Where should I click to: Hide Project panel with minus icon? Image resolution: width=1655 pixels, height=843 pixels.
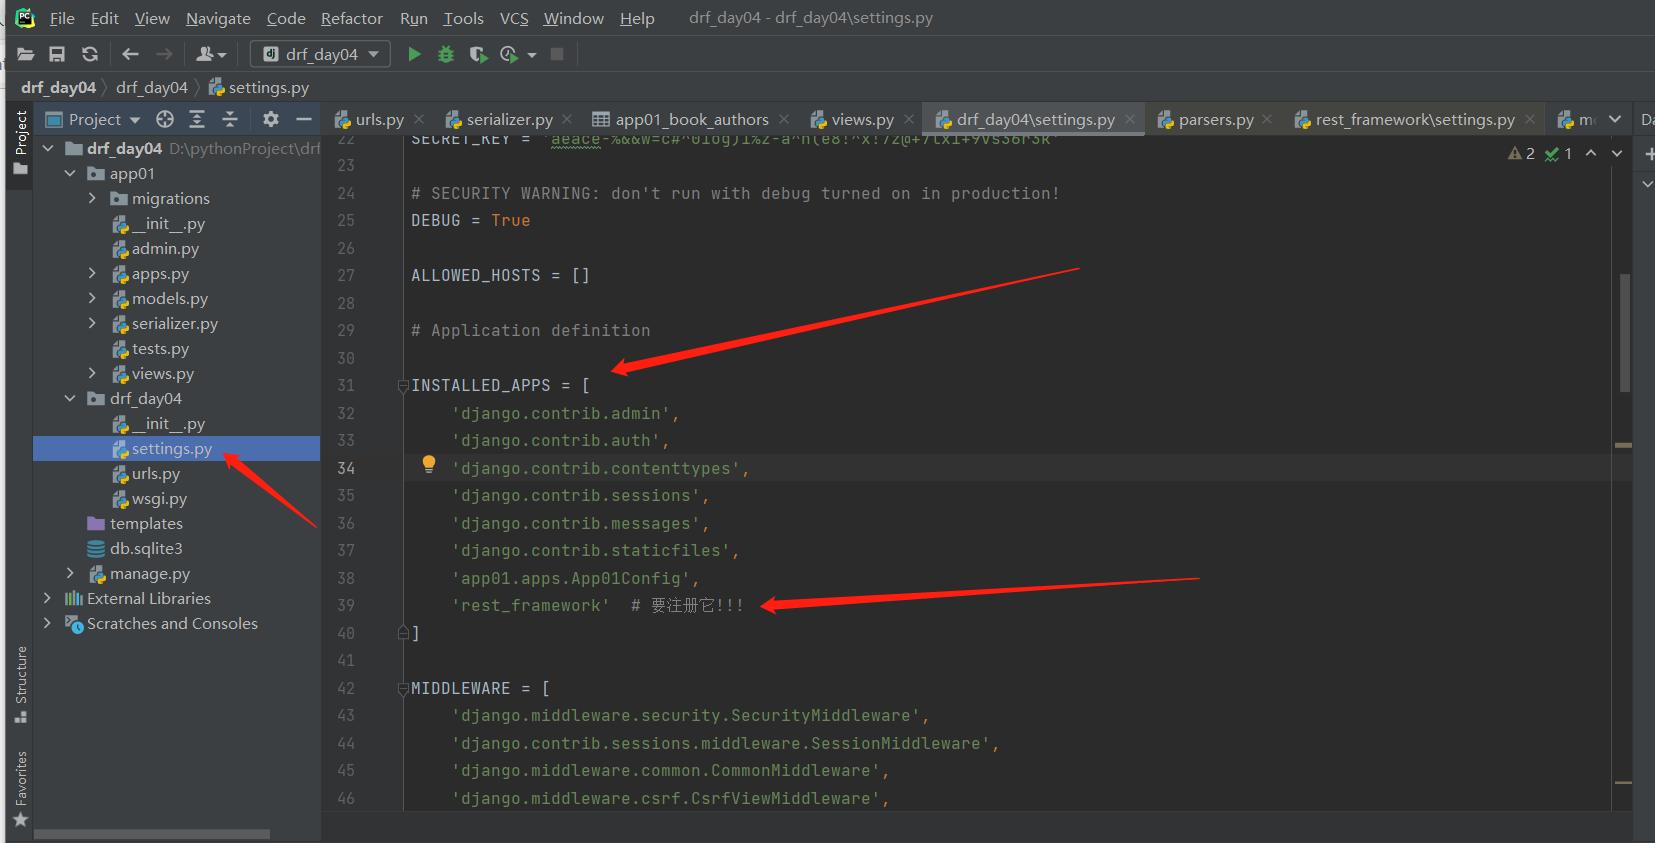(303, 119)
